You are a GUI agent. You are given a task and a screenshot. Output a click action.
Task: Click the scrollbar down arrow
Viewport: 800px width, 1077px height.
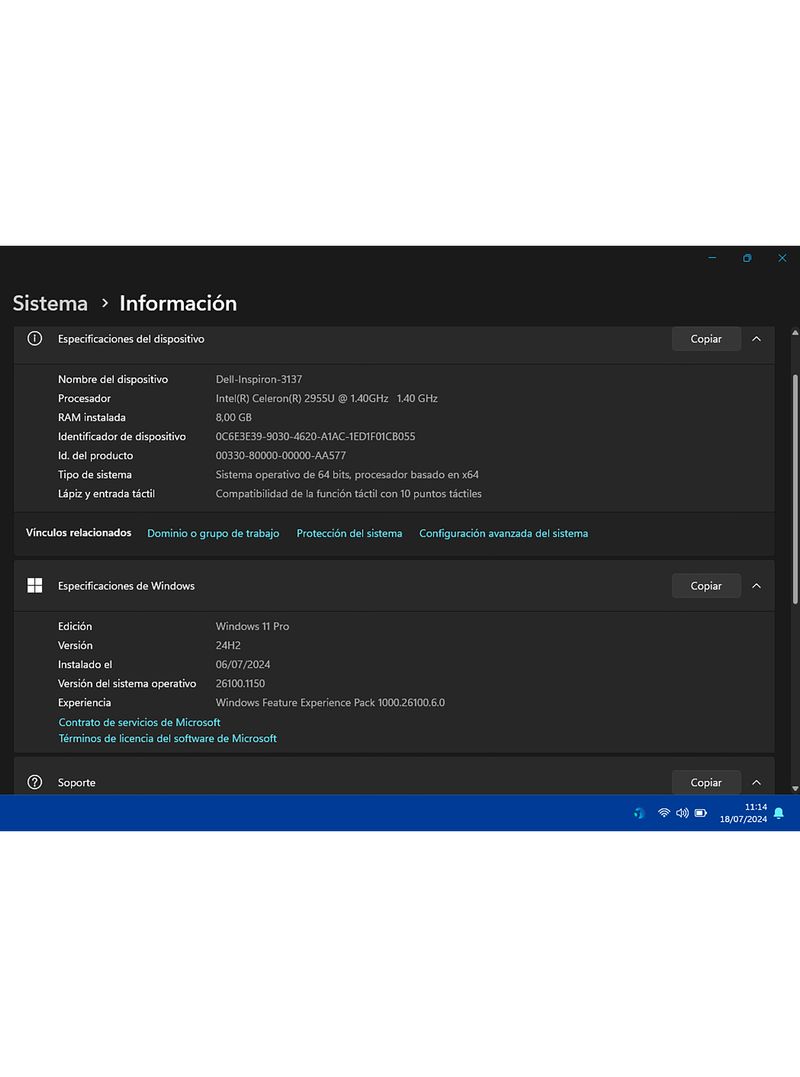(795, 789)
